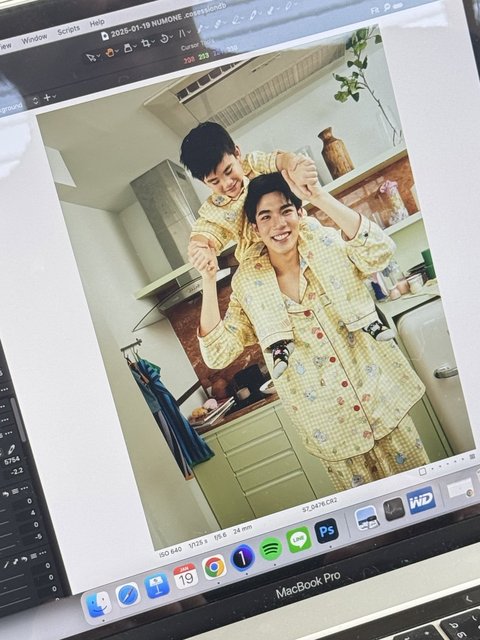
Task: Click the 1/125 s shutter speed readout
Action: (x=198, y=543)
